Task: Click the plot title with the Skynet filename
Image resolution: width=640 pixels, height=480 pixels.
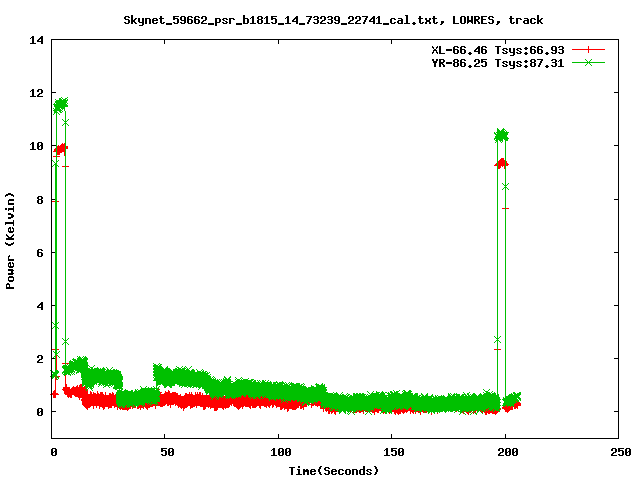Action: pos(333,19)
